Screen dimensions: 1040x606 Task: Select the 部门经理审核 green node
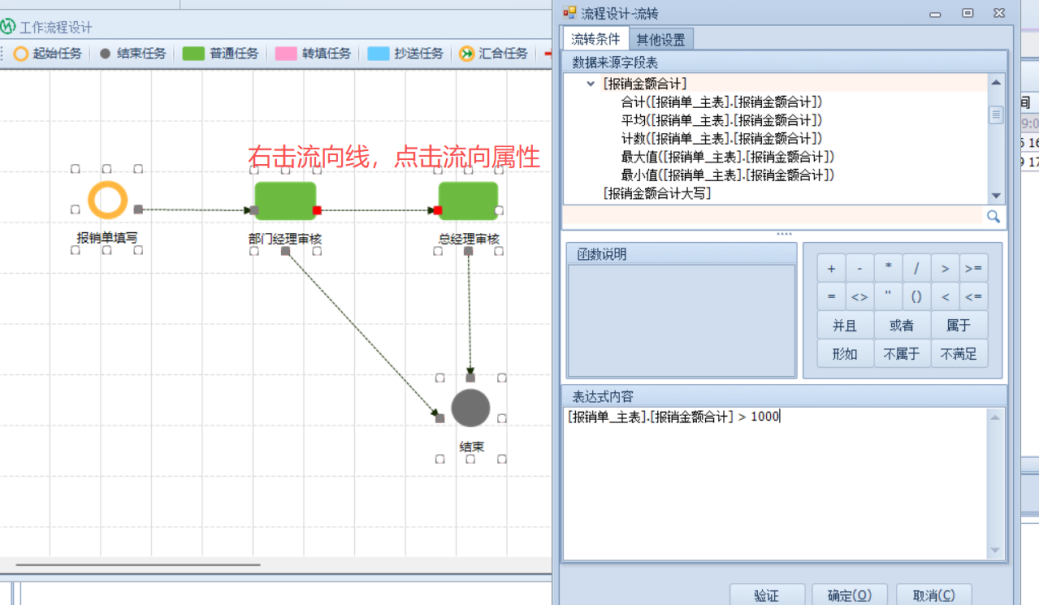[285, 201]
